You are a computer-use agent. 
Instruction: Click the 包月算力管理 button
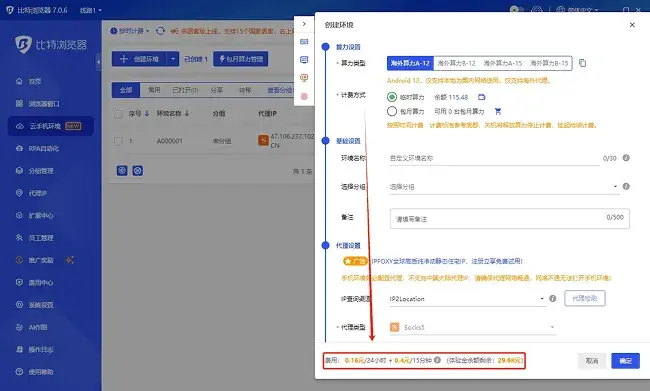coord(240,59)
